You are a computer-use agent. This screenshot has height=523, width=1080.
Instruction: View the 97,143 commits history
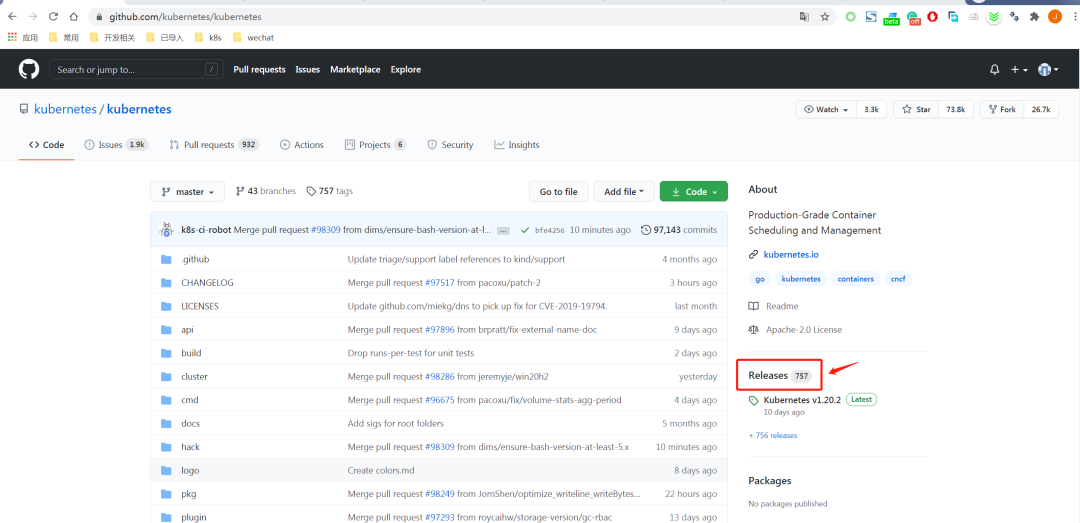pos(678,230)
